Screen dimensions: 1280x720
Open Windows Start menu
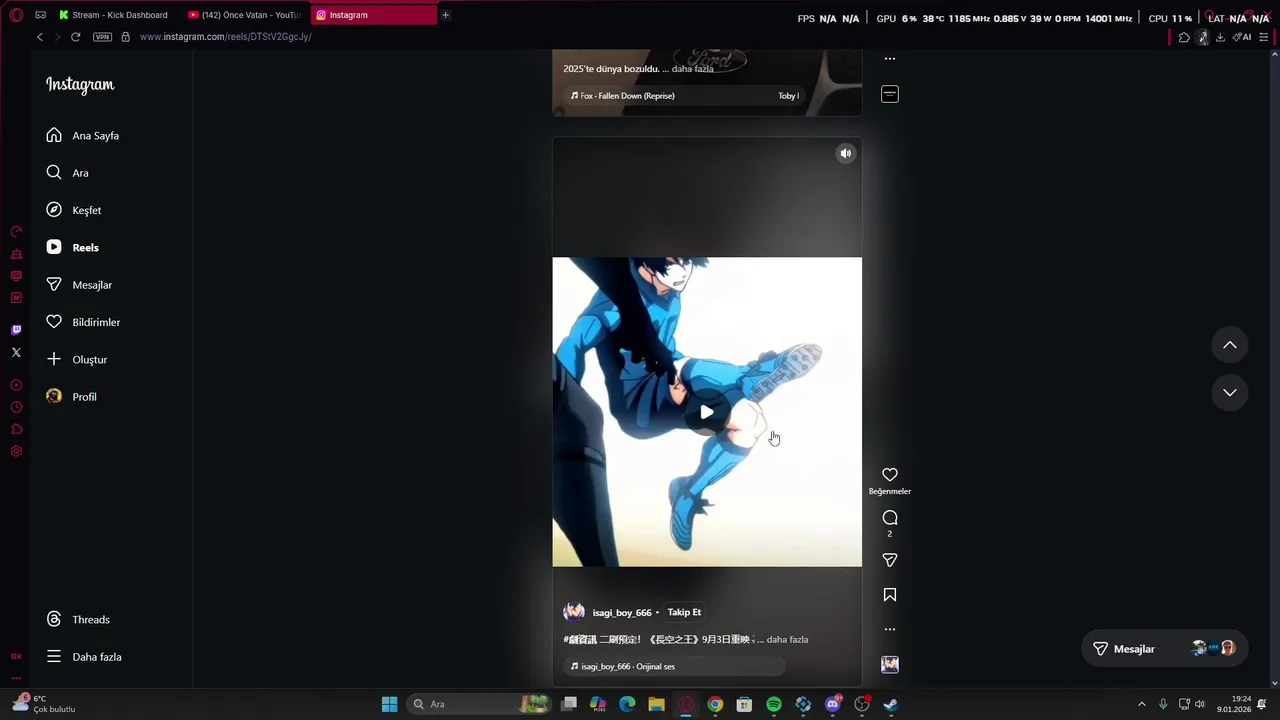point(389,704)
